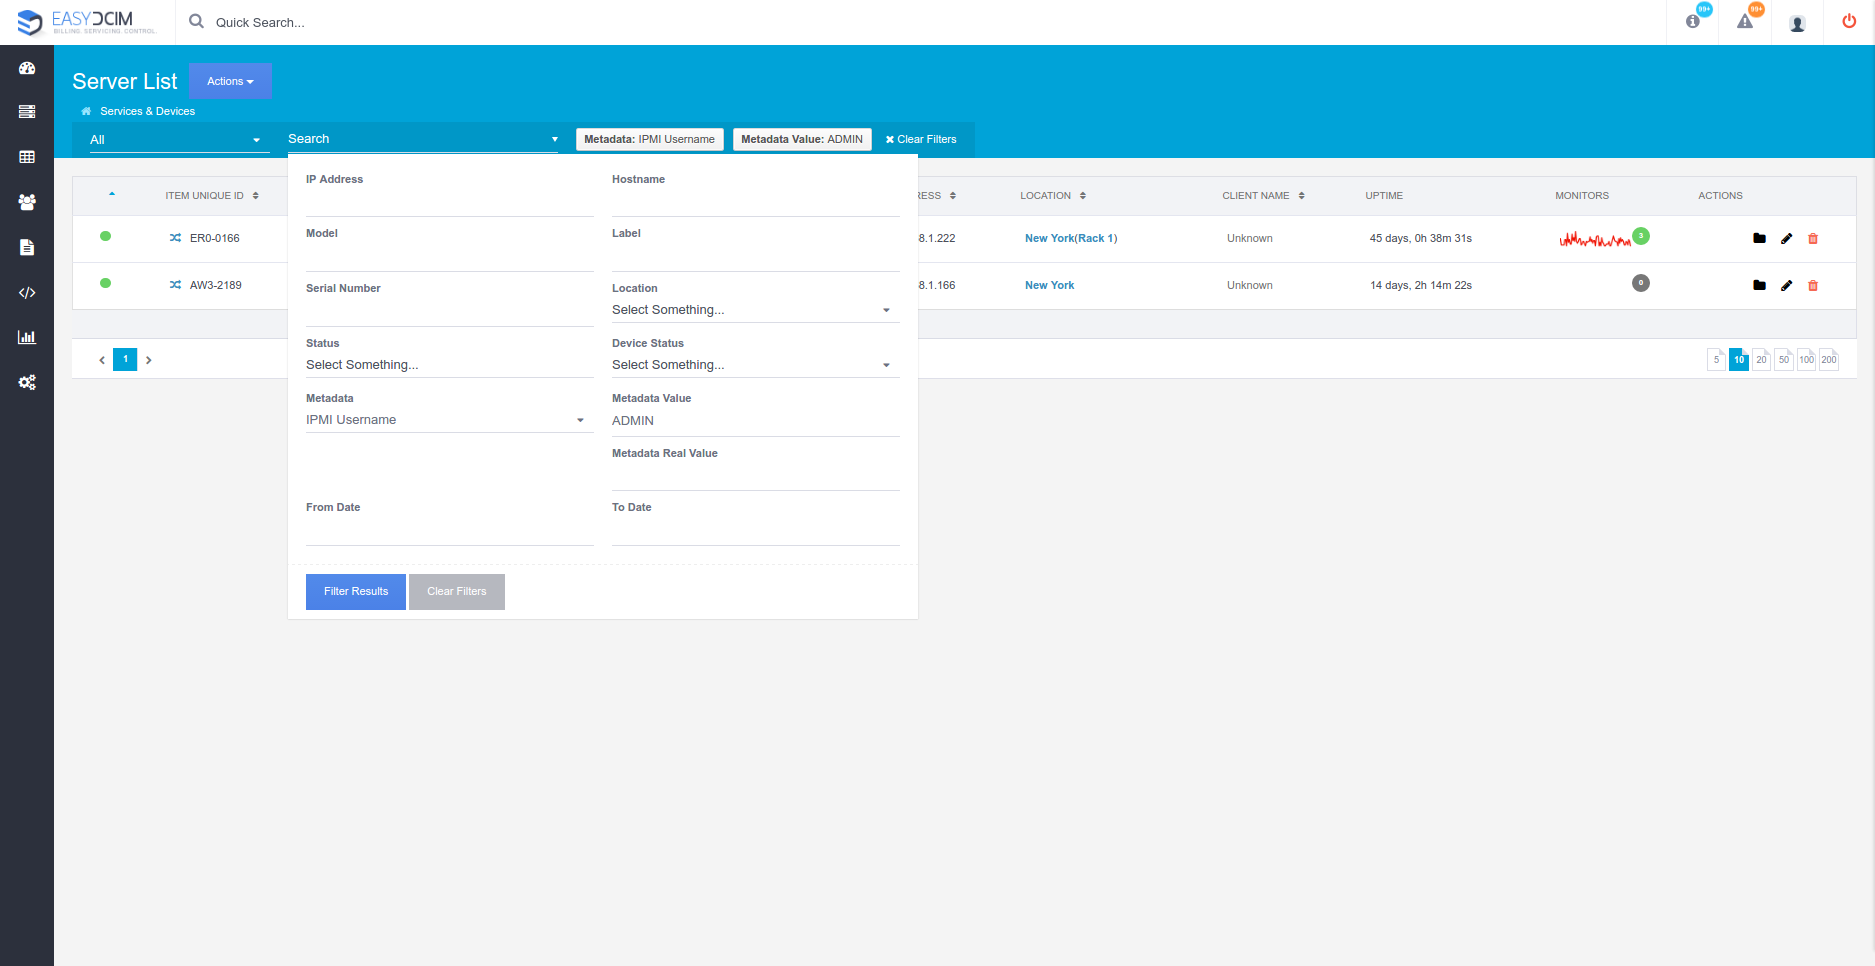The image size is (1875, 966).
Task: Expand the Metadata IPMI Username dropdown
Action: 447,420
